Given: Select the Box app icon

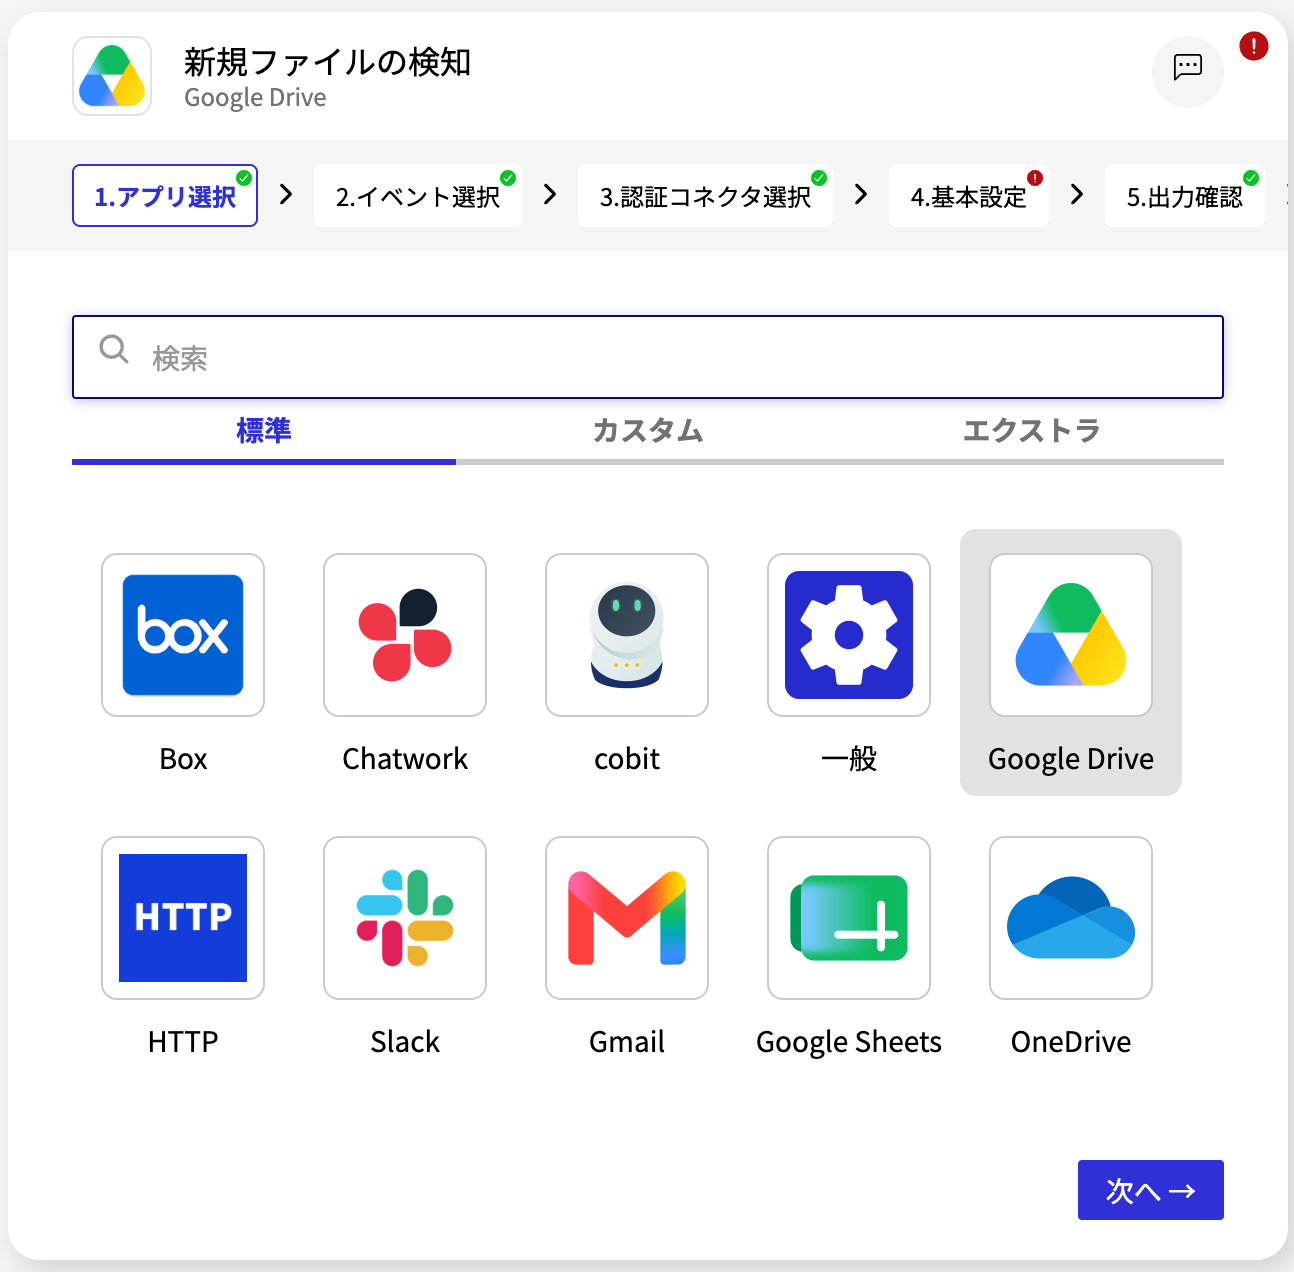Looking at the screenshot, I should pos(183,635).
